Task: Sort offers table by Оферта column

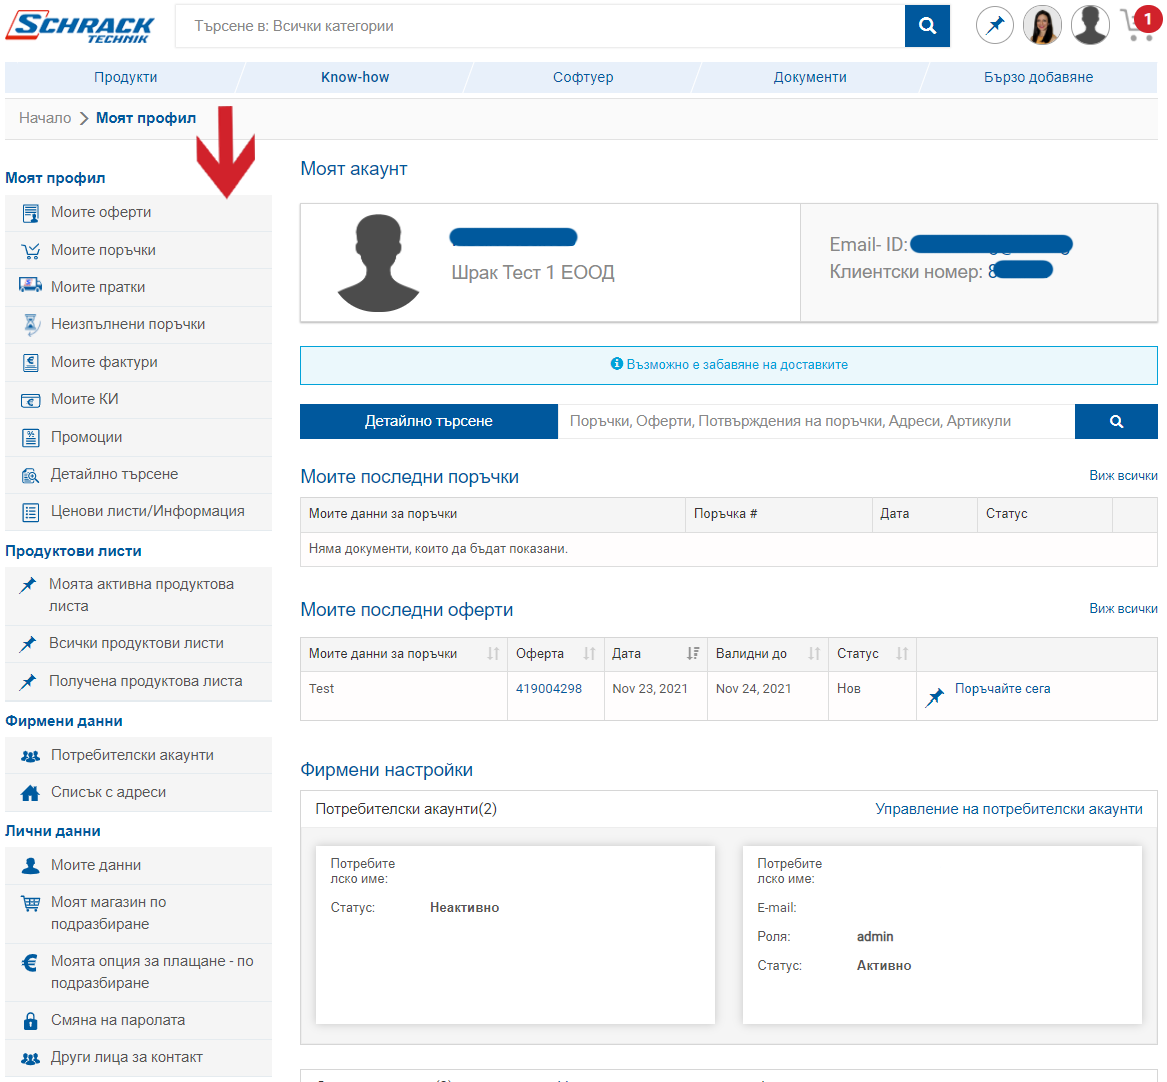Action: (x=589, y=653)
